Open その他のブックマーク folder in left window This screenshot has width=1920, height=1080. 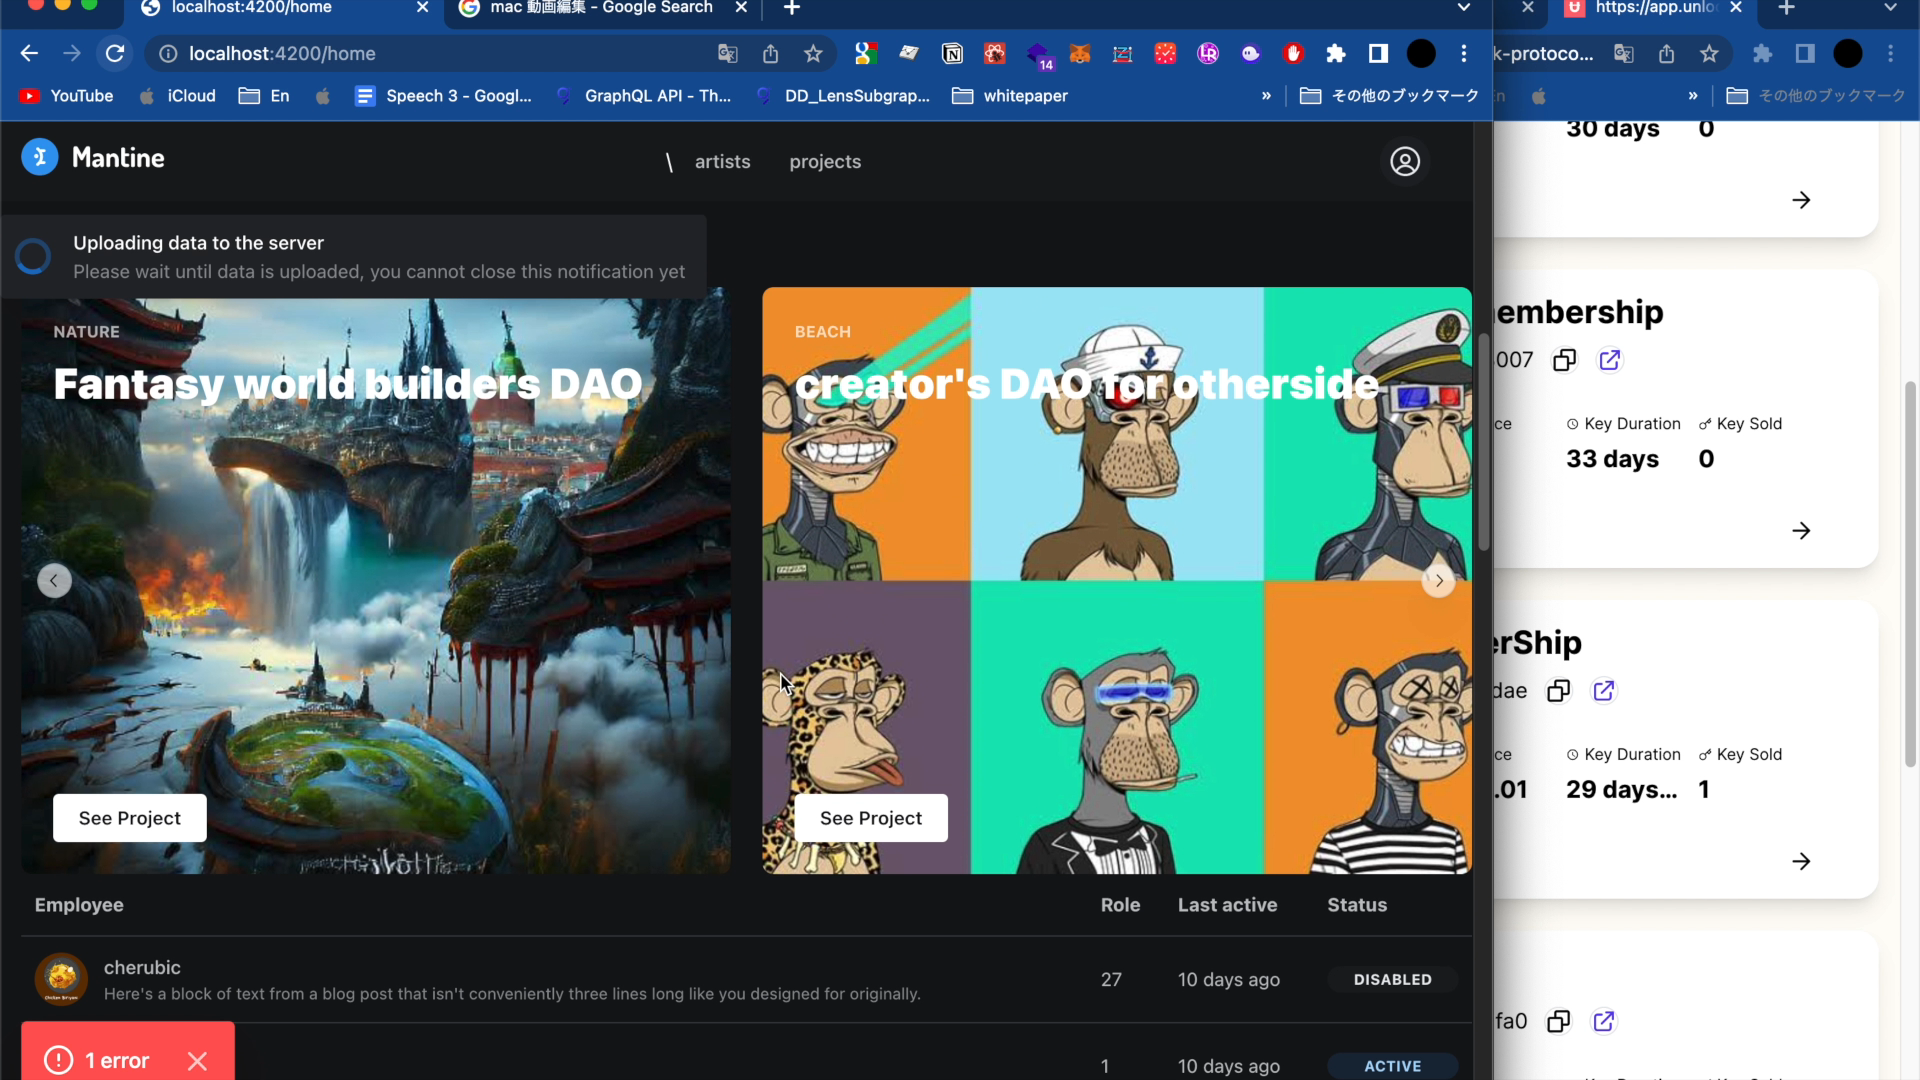point(1389,96)
